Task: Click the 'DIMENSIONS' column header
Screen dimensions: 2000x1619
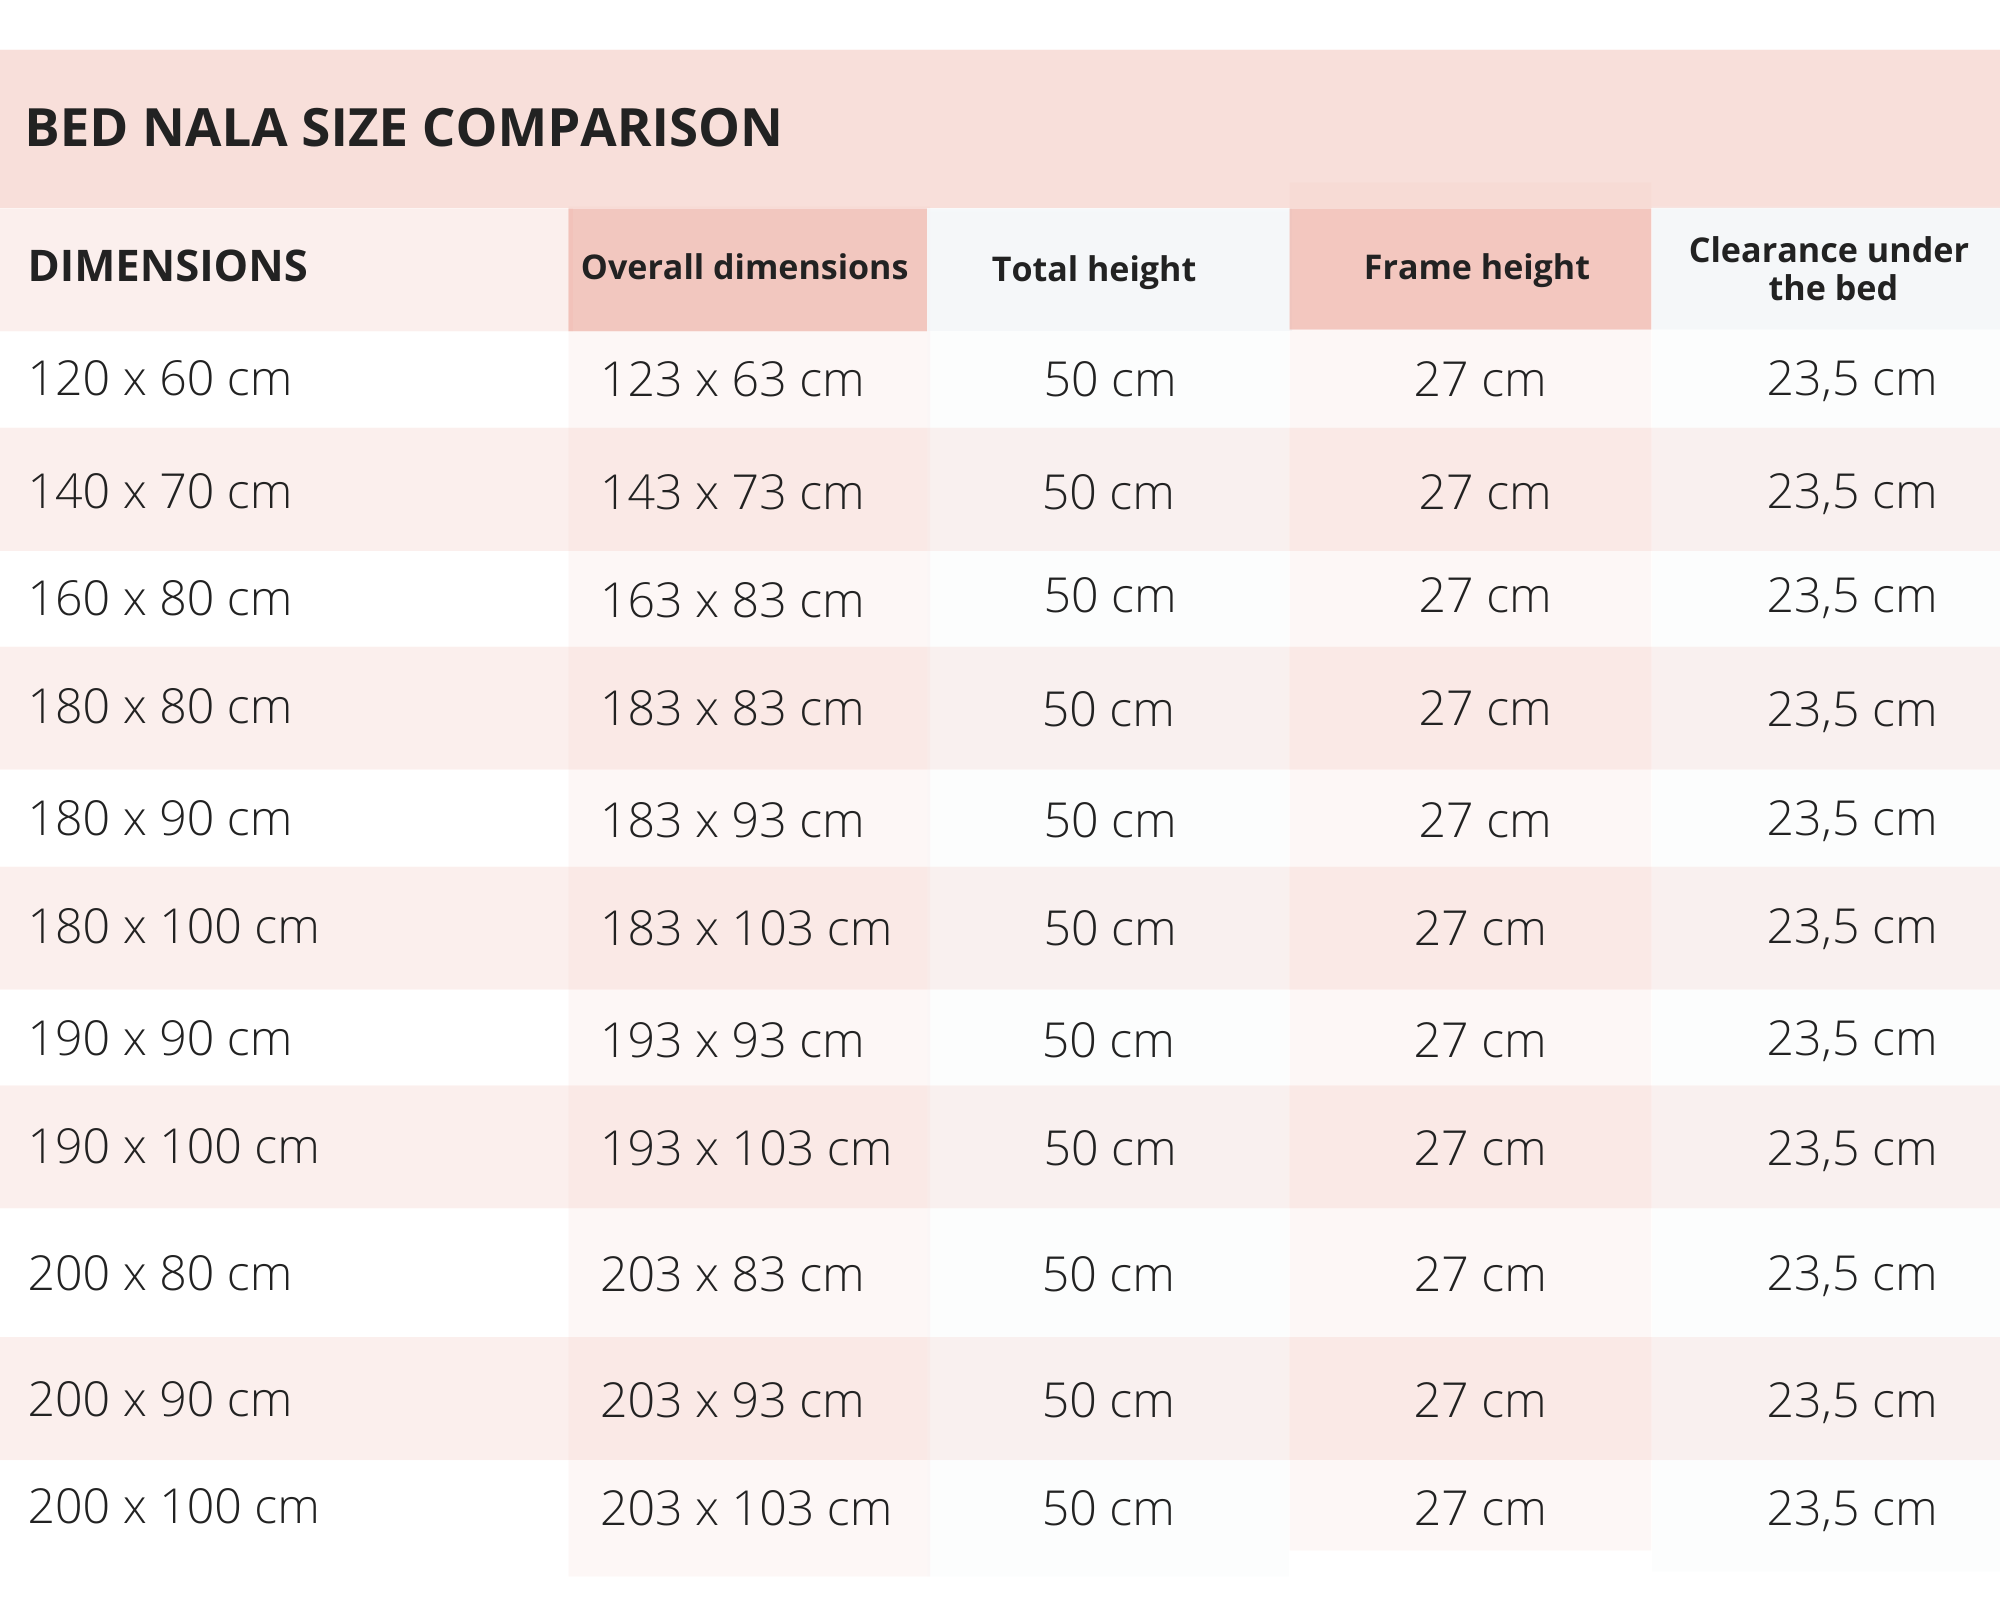Action: [x=168, y=266]
